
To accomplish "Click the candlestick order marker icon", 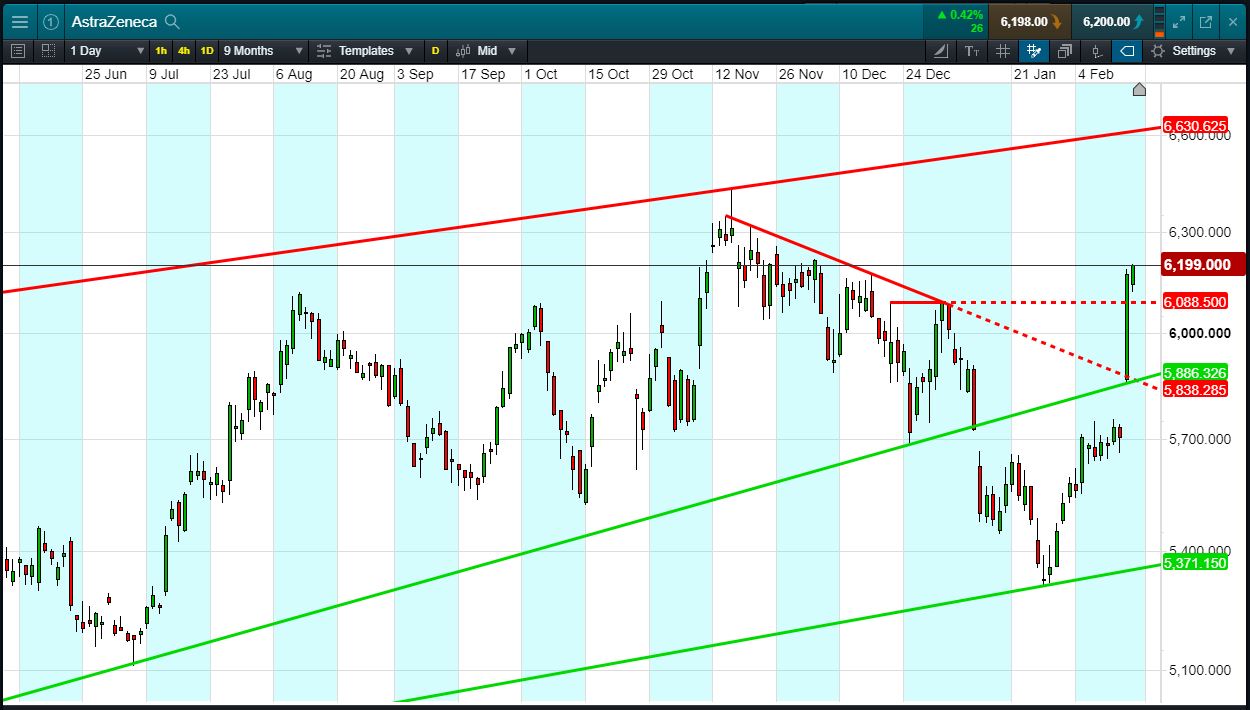I will [1097, 50].
